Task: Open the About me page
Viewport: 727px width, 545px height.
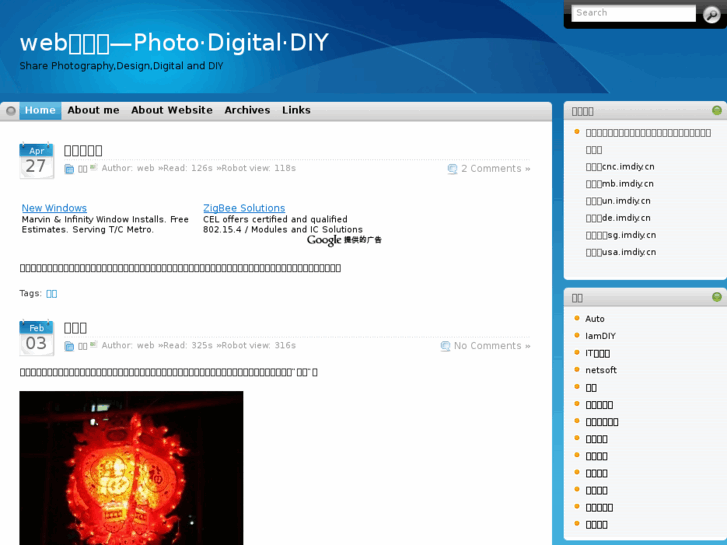Action: [x=93, y=110]
